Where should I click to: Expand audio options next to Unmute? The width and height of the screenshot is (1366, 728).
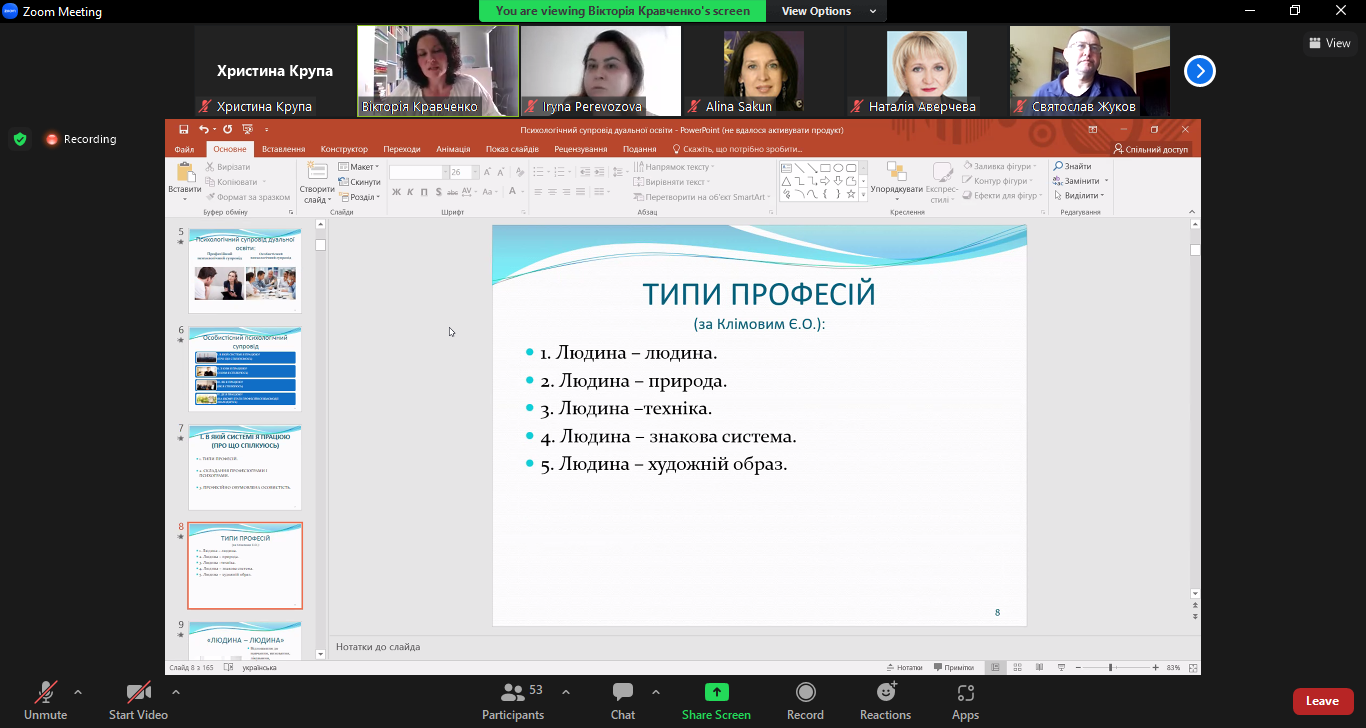pyautogui.click(x=78, y=692)
